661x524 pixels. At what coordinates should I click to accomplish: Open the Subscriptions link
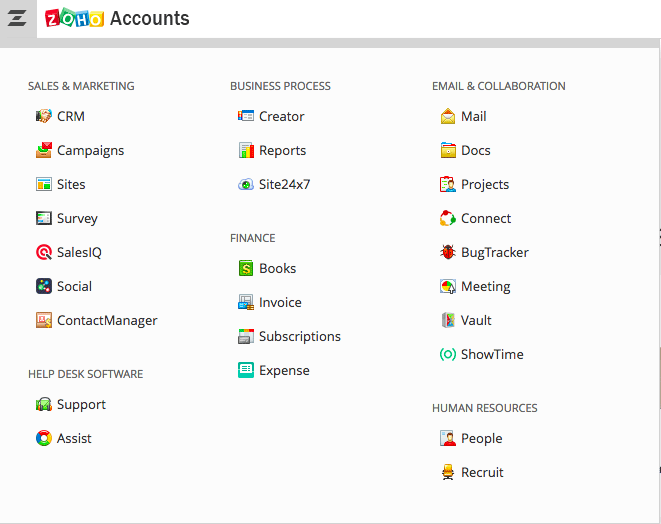coord(300,337)
